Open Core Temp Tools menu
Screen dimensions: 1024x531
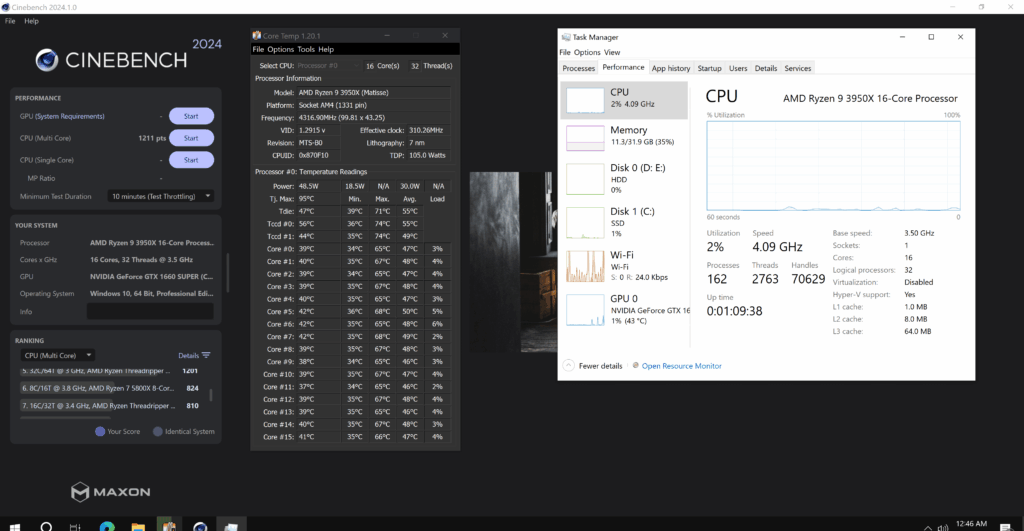coord(306,50)
